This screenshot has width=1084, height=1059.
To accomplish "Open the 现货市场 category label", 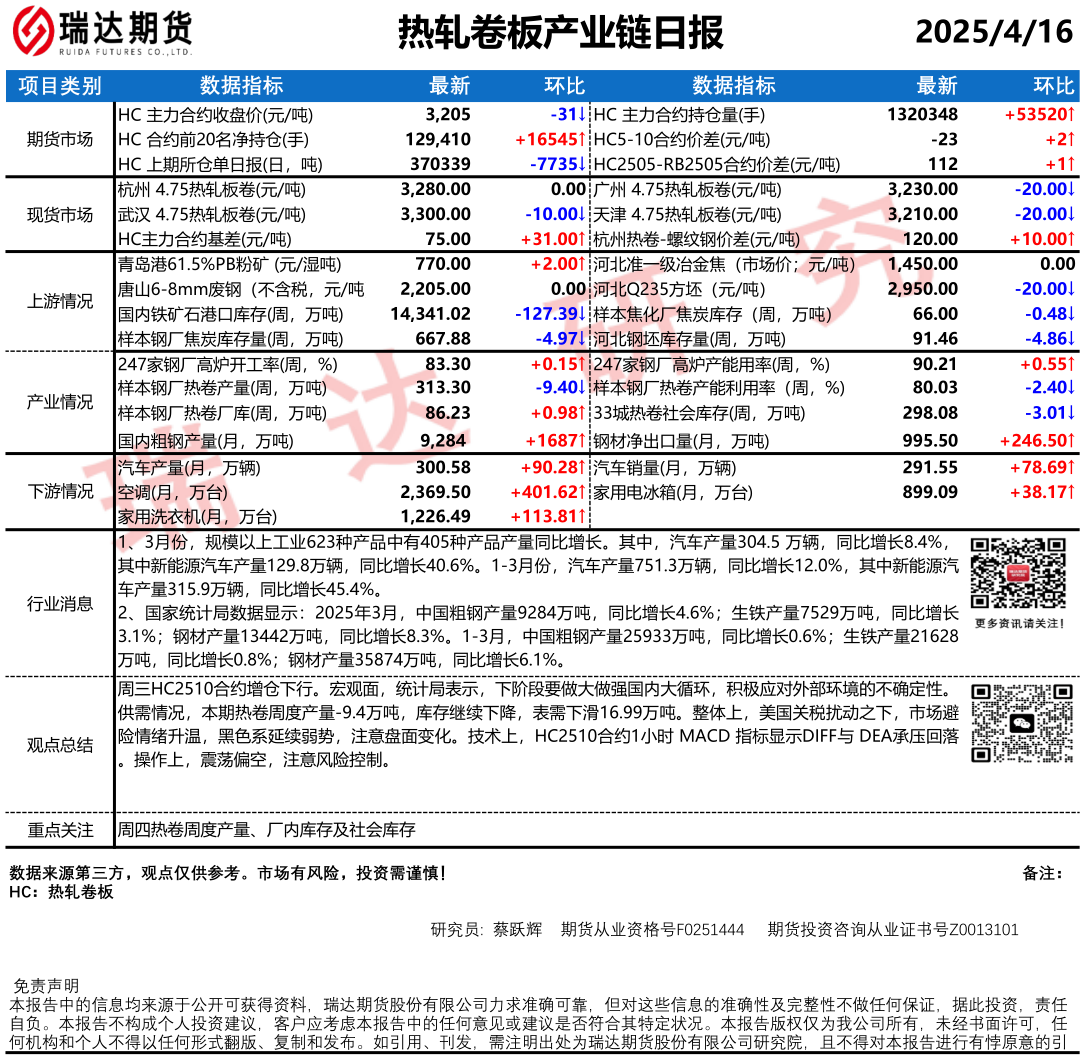I will pos(60,214).
